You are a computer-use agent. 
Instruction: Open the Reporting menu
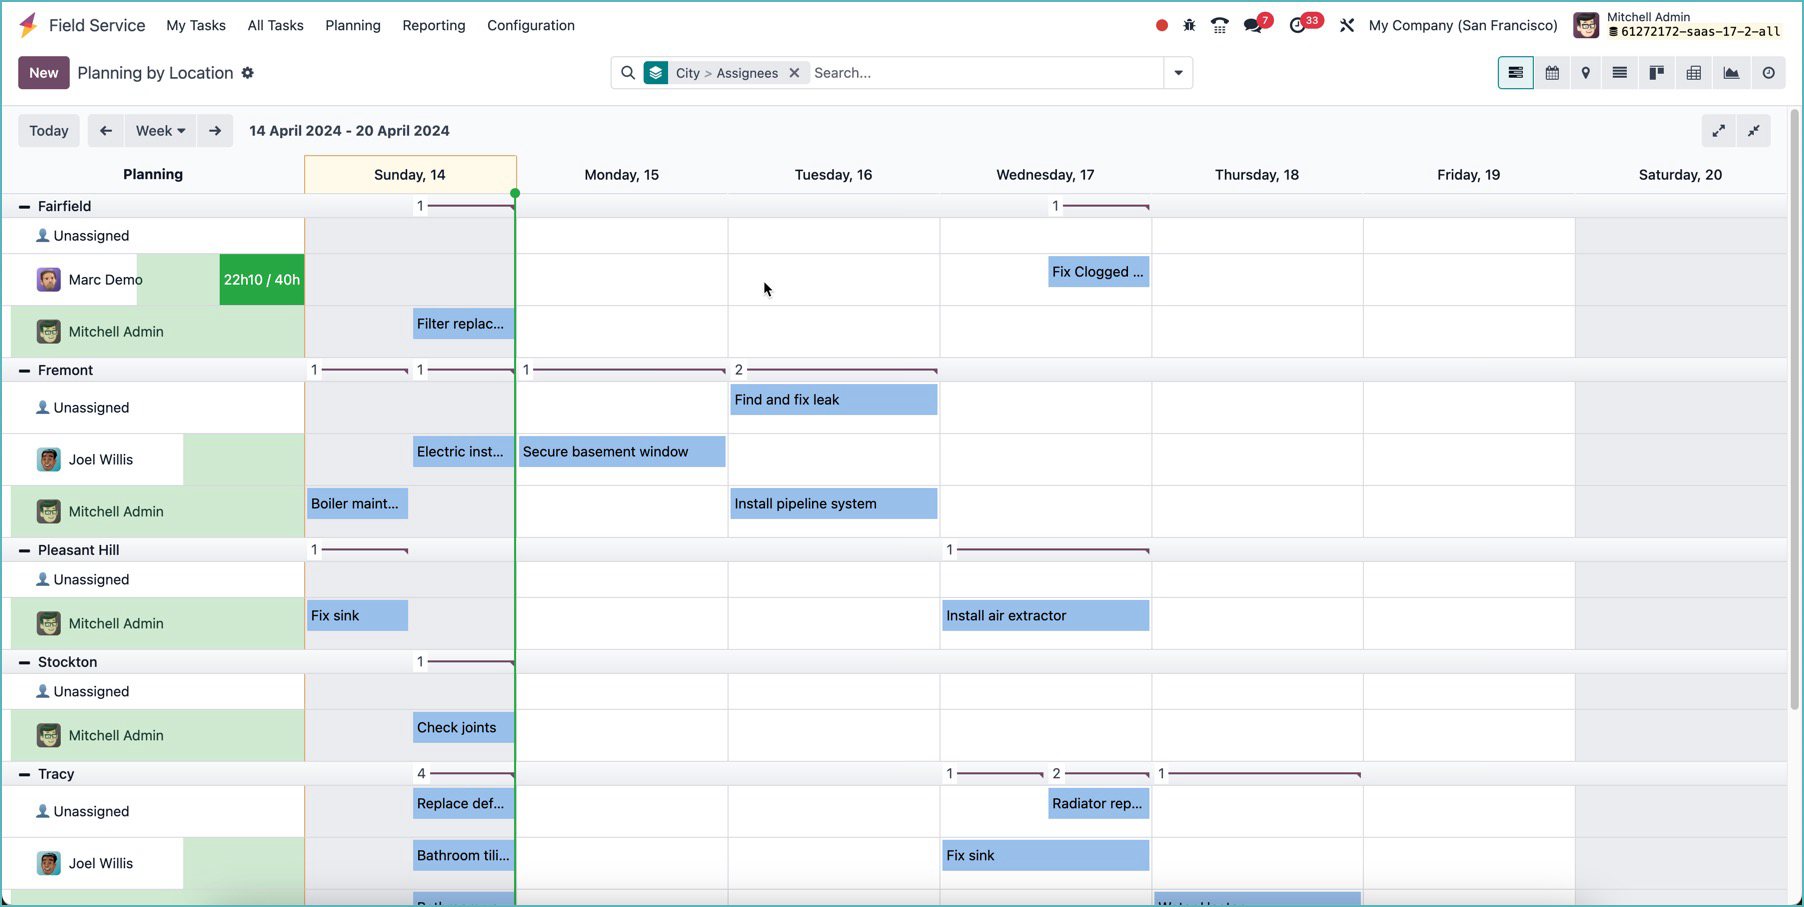coord(433,26)
